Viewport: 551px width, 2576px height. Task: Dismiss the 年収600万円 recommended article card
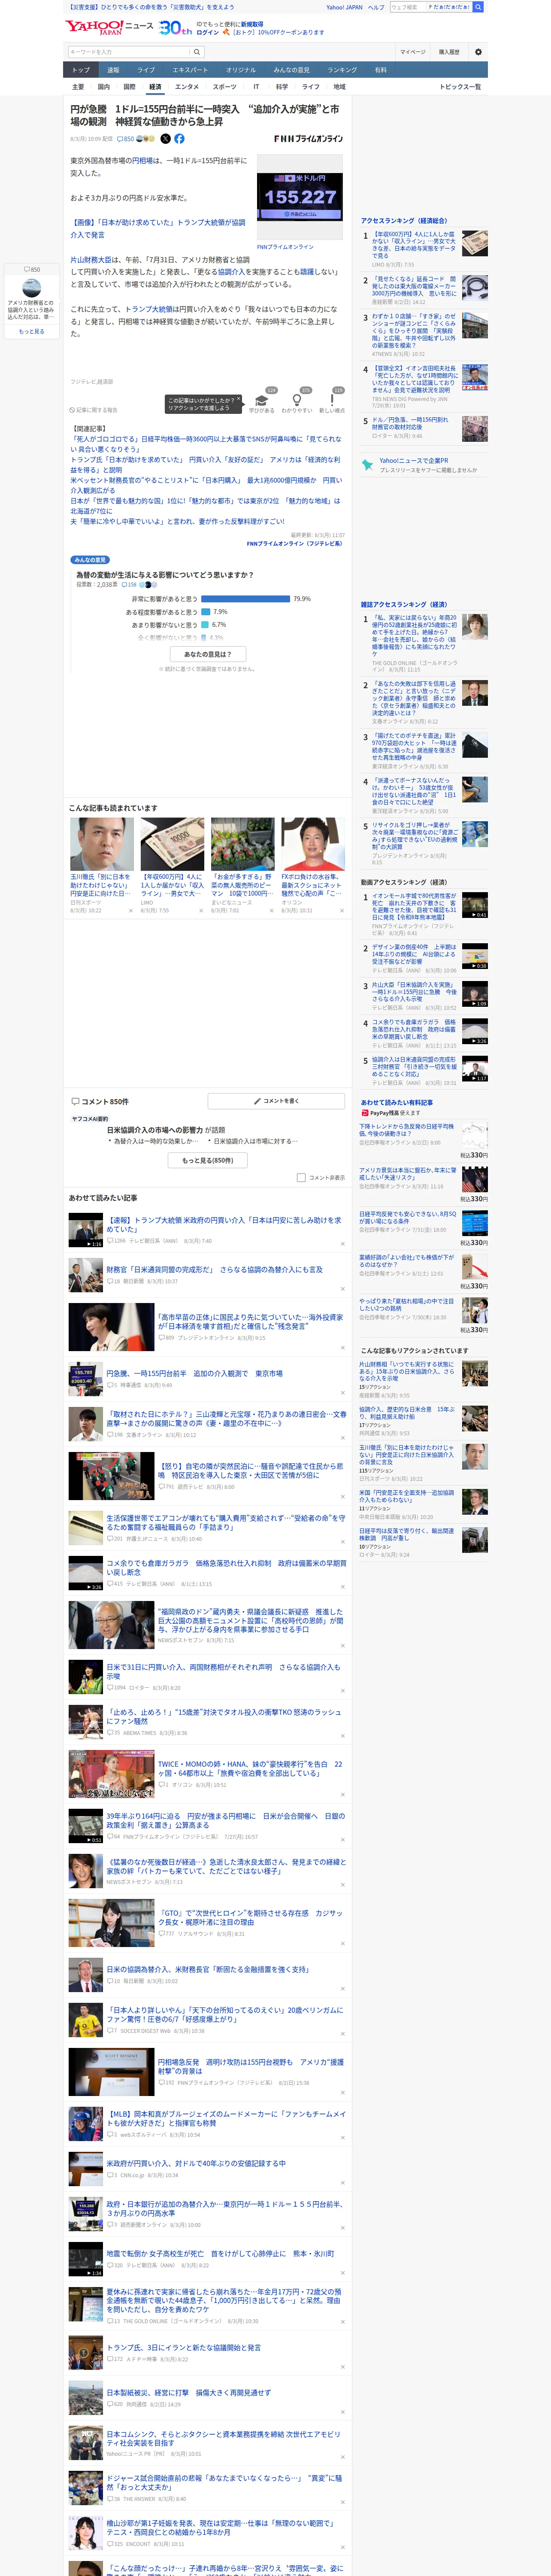click(x=201, y=911)
